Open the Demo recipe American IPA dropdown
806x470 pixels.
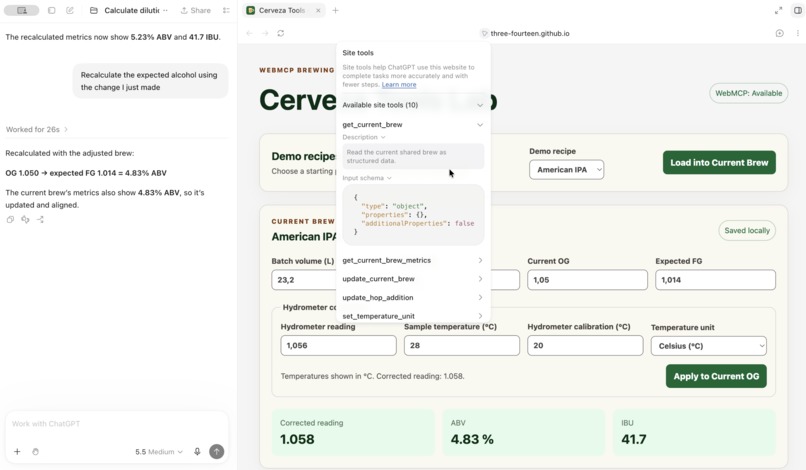coord(566,170)
